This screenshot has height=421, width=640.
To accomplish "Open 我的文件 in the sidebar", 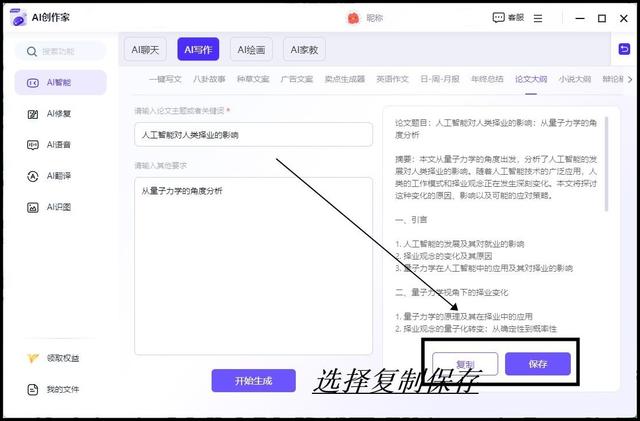I will click(x=63, y=390).
